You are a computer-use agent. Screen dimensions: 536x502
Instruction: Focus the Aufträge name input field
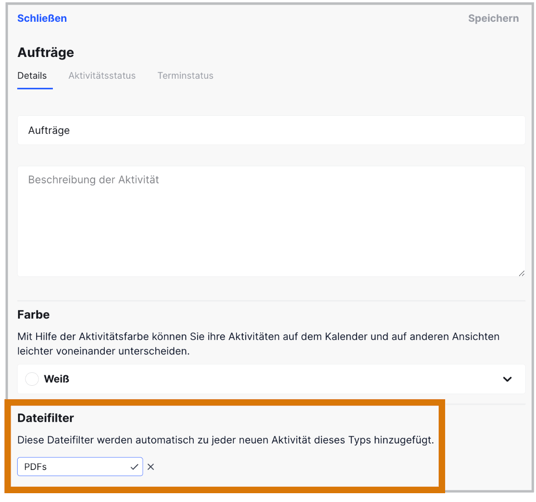click(x=271, y=130)
